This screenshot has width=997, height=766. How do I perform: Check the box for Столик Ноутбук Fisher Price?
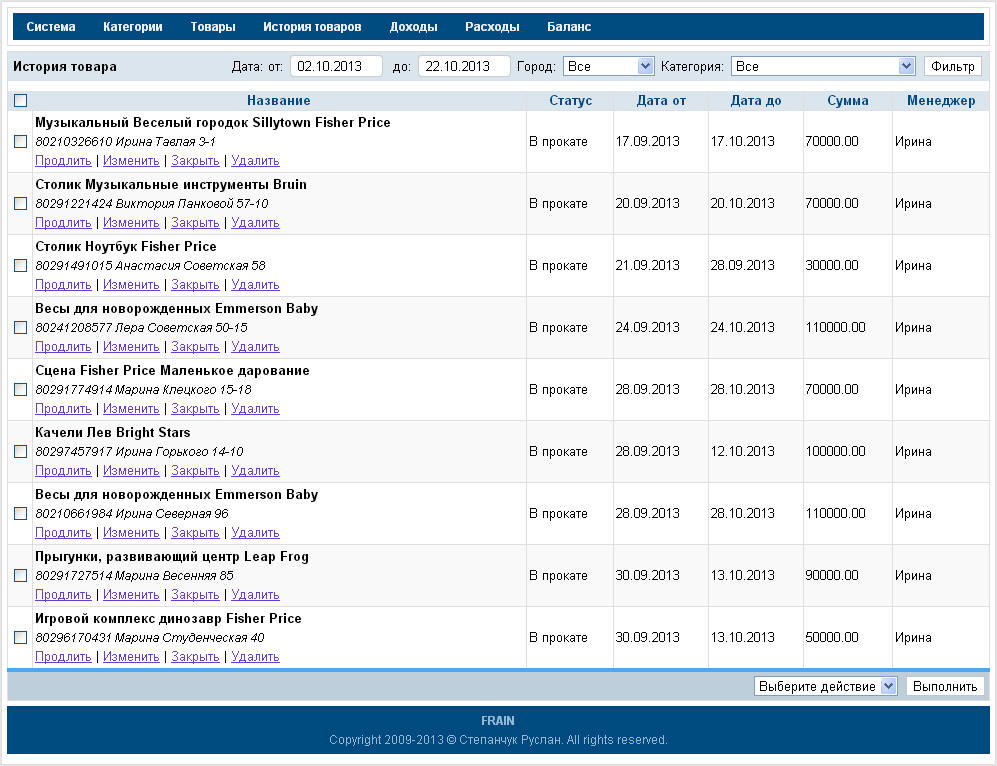[x=21, y=266]
